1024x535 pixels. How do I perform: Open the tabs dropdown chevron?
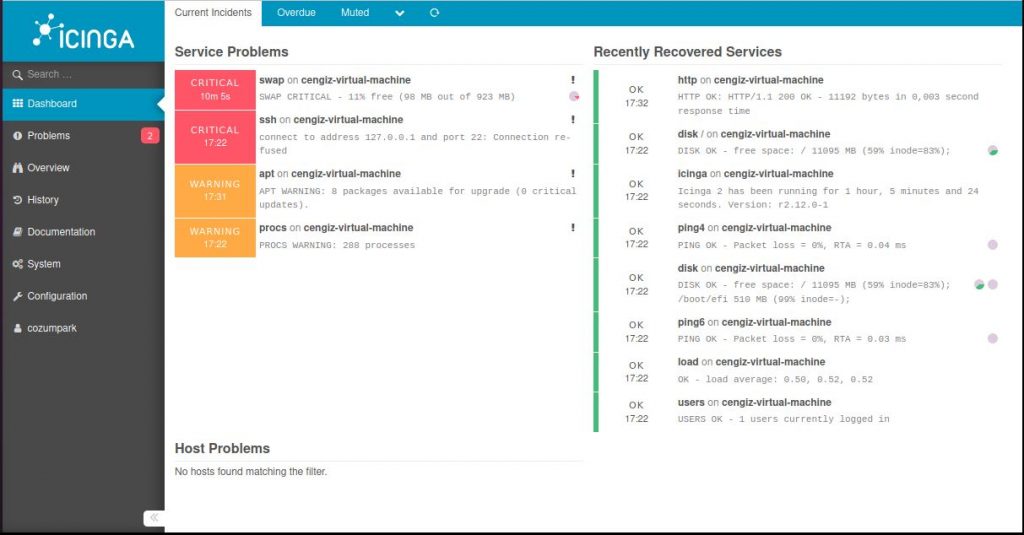point(400,13)
